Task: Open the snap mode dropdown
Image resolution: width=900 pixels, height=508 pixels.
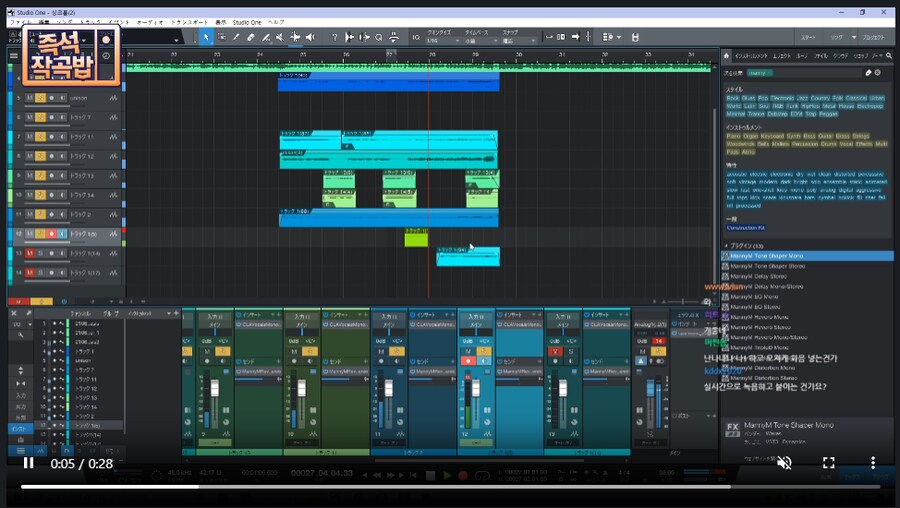Action: [x=519, y=41]
